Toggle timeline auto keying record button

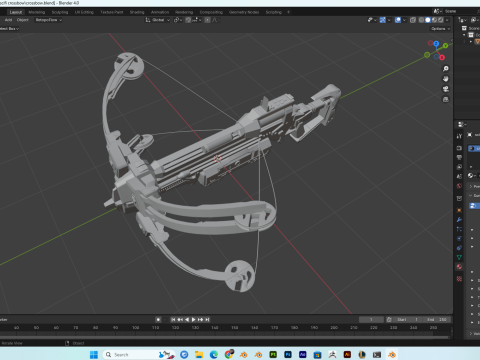pyautogui.click(x=158, y=319)
